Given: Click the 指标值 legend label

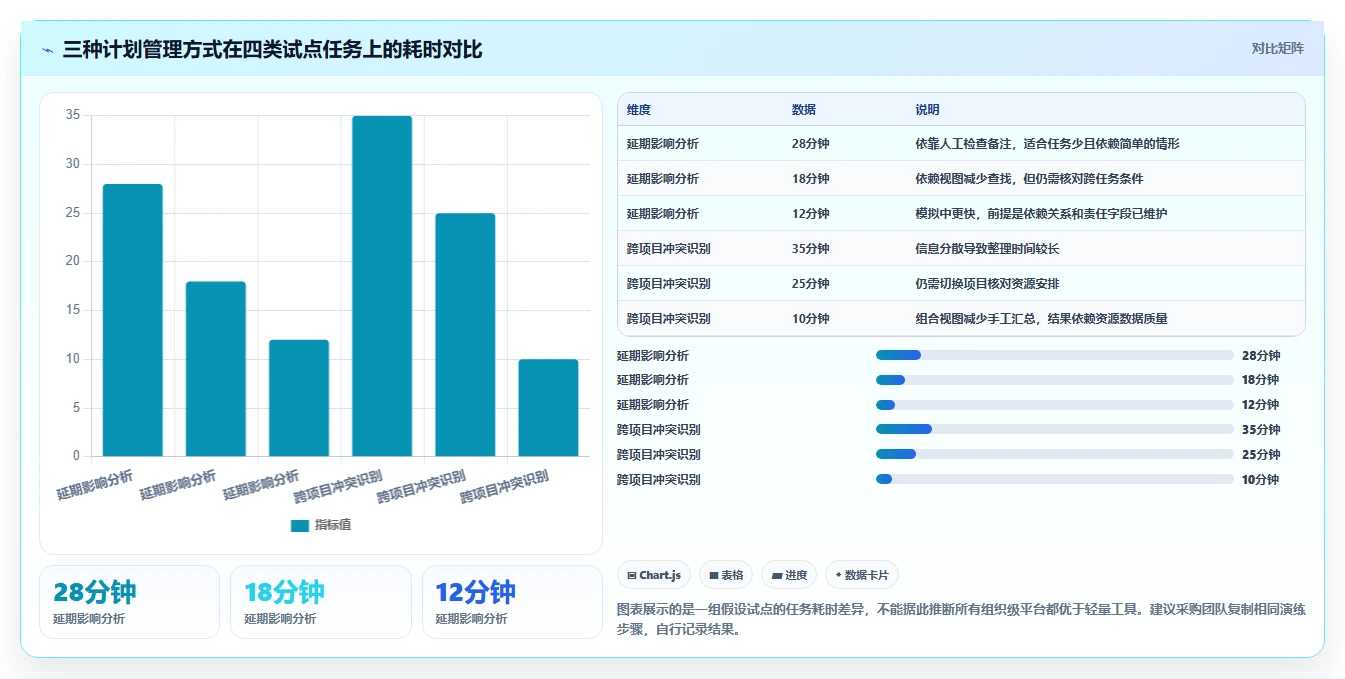Looking at the screenshot, I should [333, 525].
